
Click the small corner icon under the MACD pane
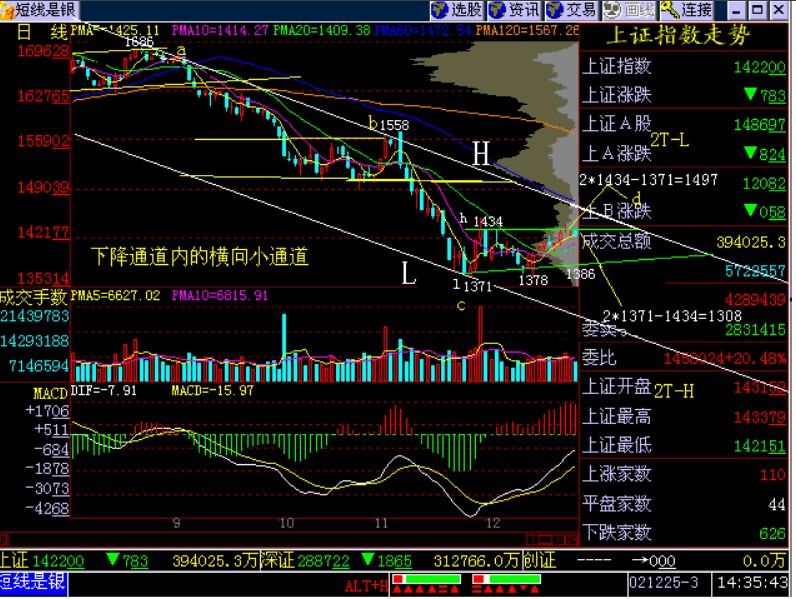(4, 539)
